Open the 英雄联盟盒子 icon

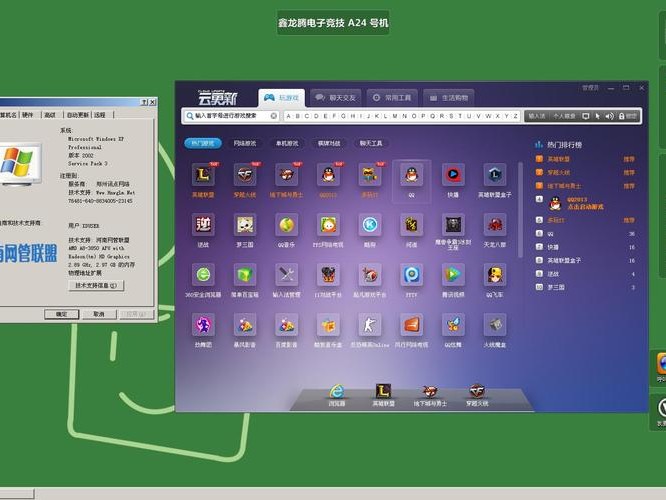click(x=494, y=175)
